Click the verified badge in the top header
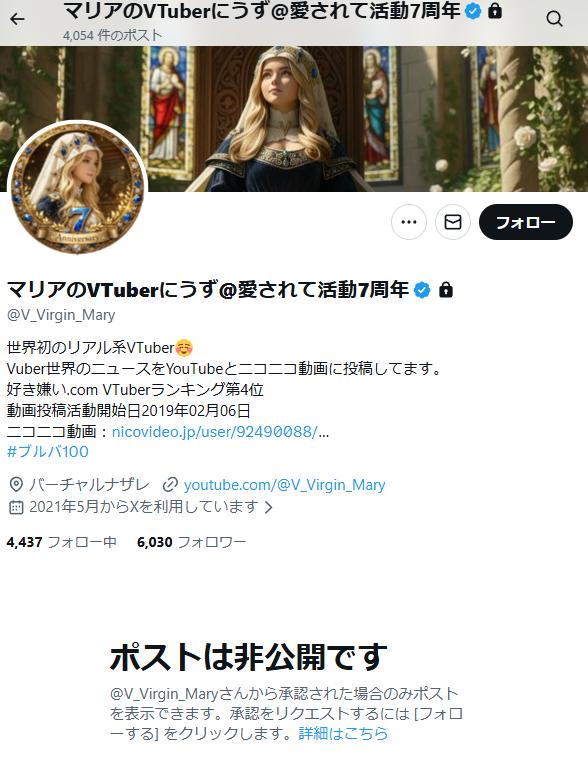This screenshot has height=765, width=588. pos(473,10)
